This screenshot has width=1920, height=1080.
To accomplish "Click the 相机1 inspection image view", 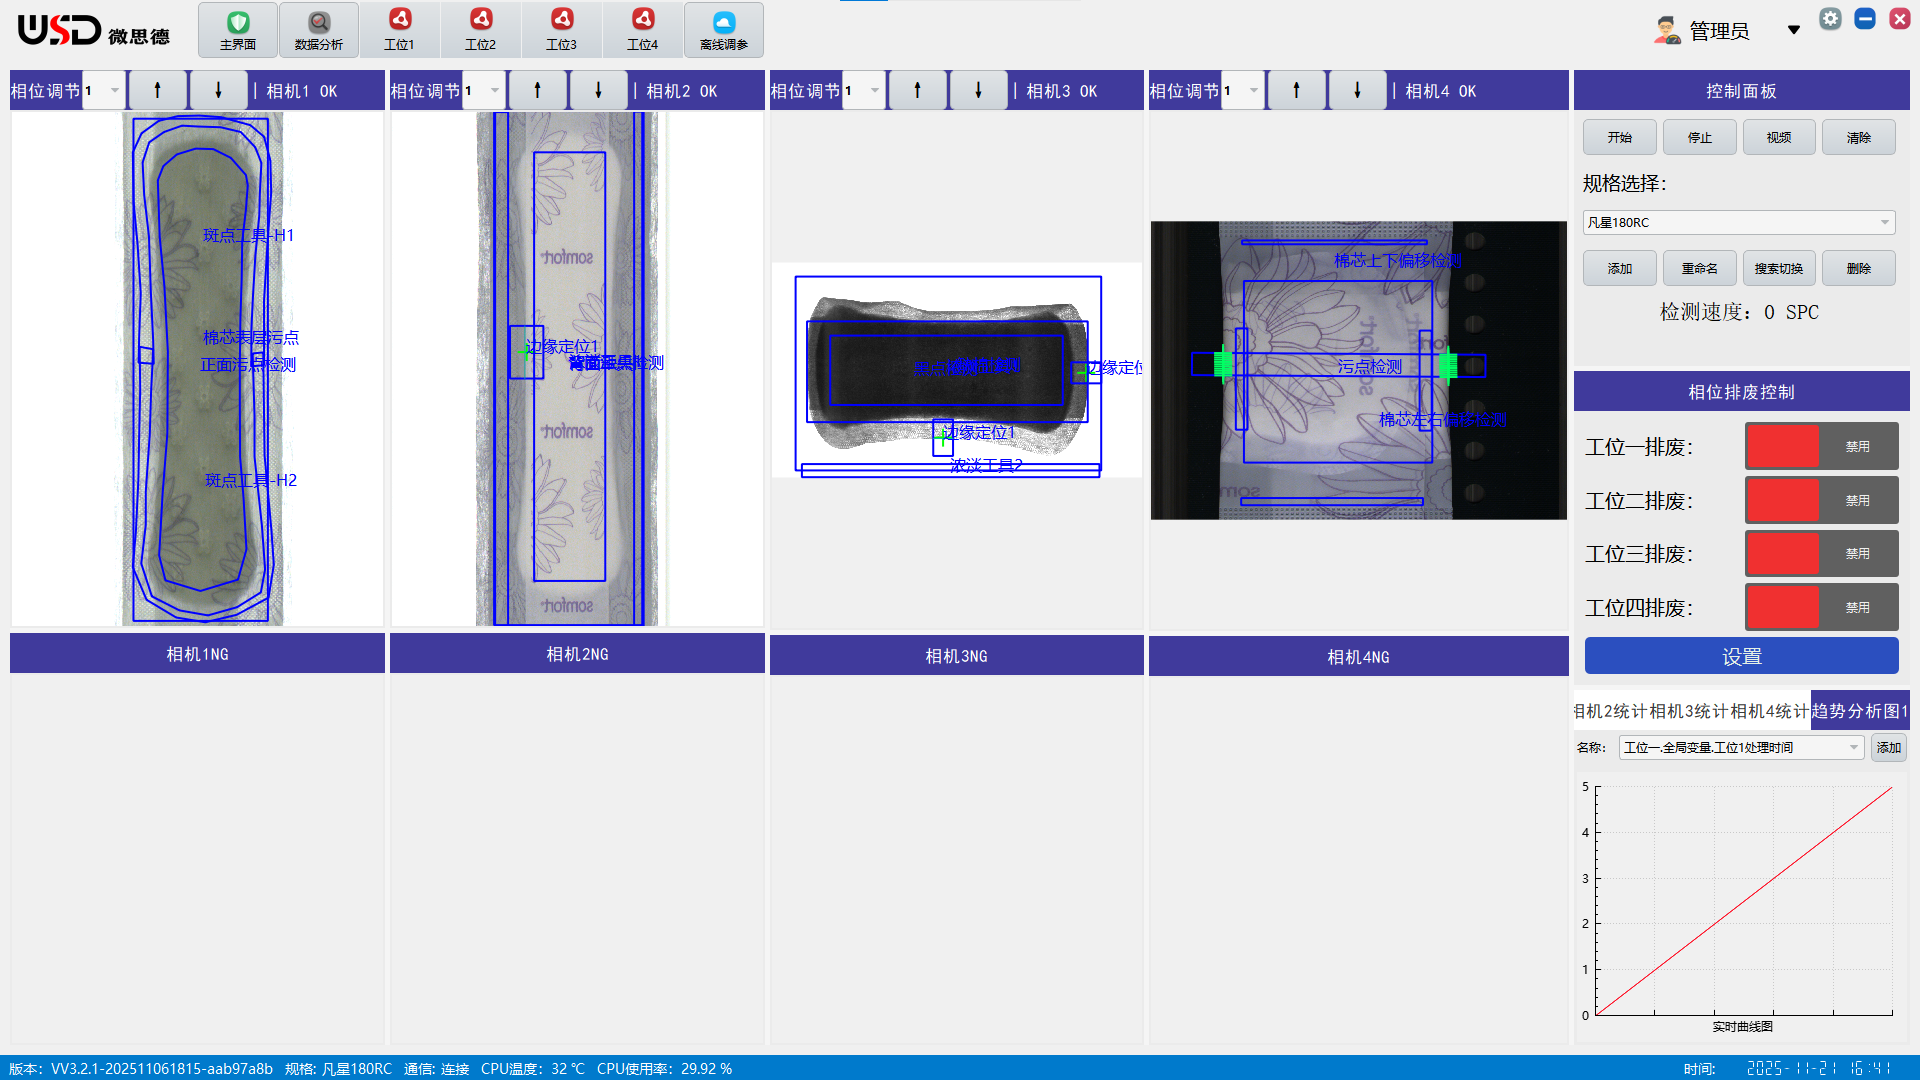I will (197, 369).
